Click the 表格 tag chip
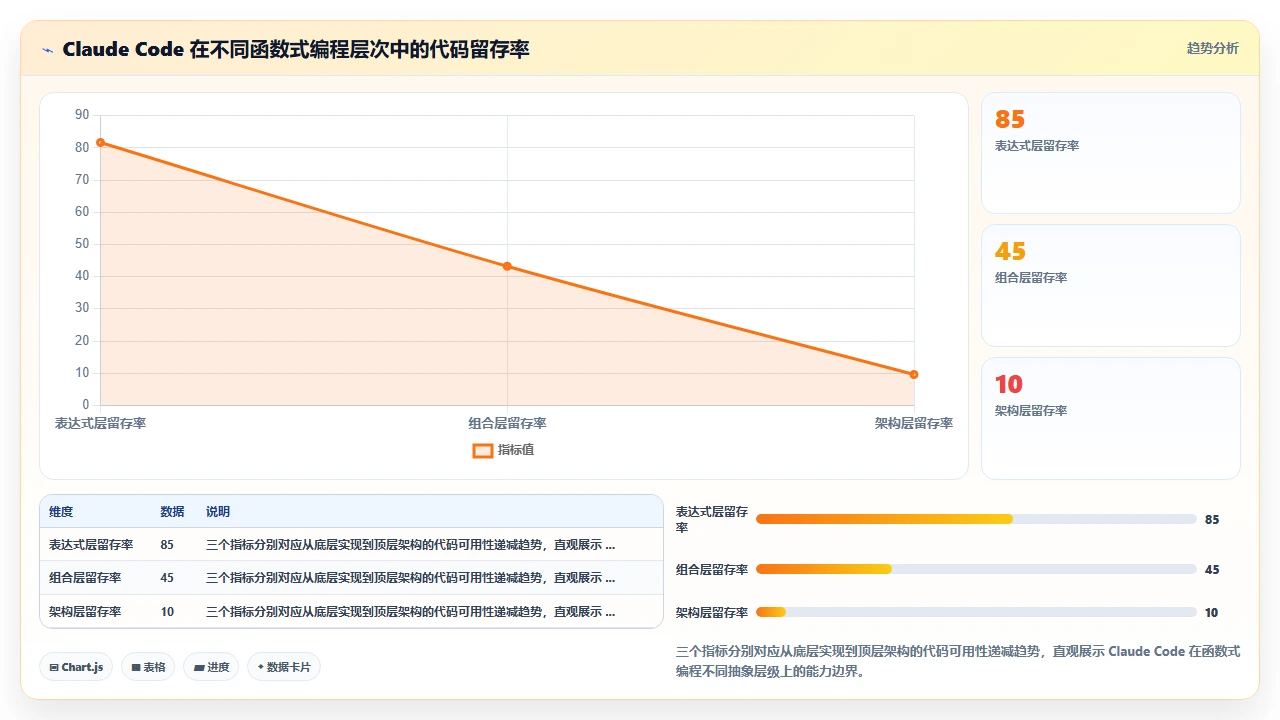The height and width of the screenshot is (720, 1280). (x=148, y=667)
